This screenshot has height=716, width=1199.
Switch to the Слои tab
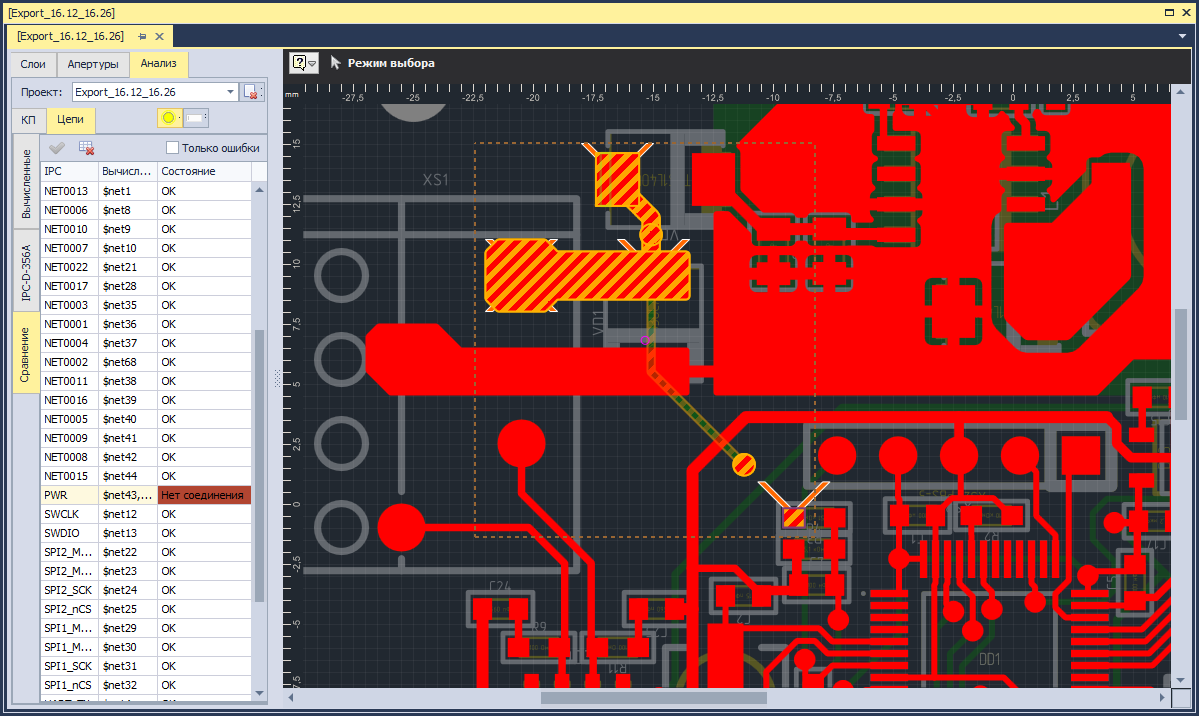[33, 64]
